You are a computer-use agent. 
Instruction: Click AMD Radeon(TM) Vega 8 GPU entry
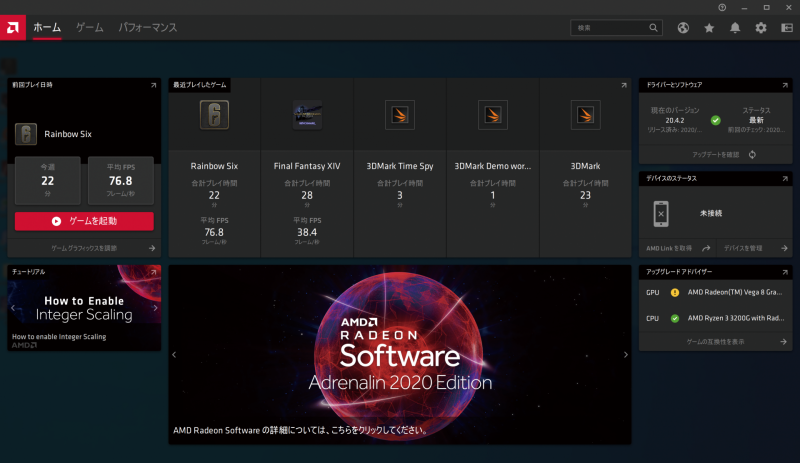[x=735, y=293]
